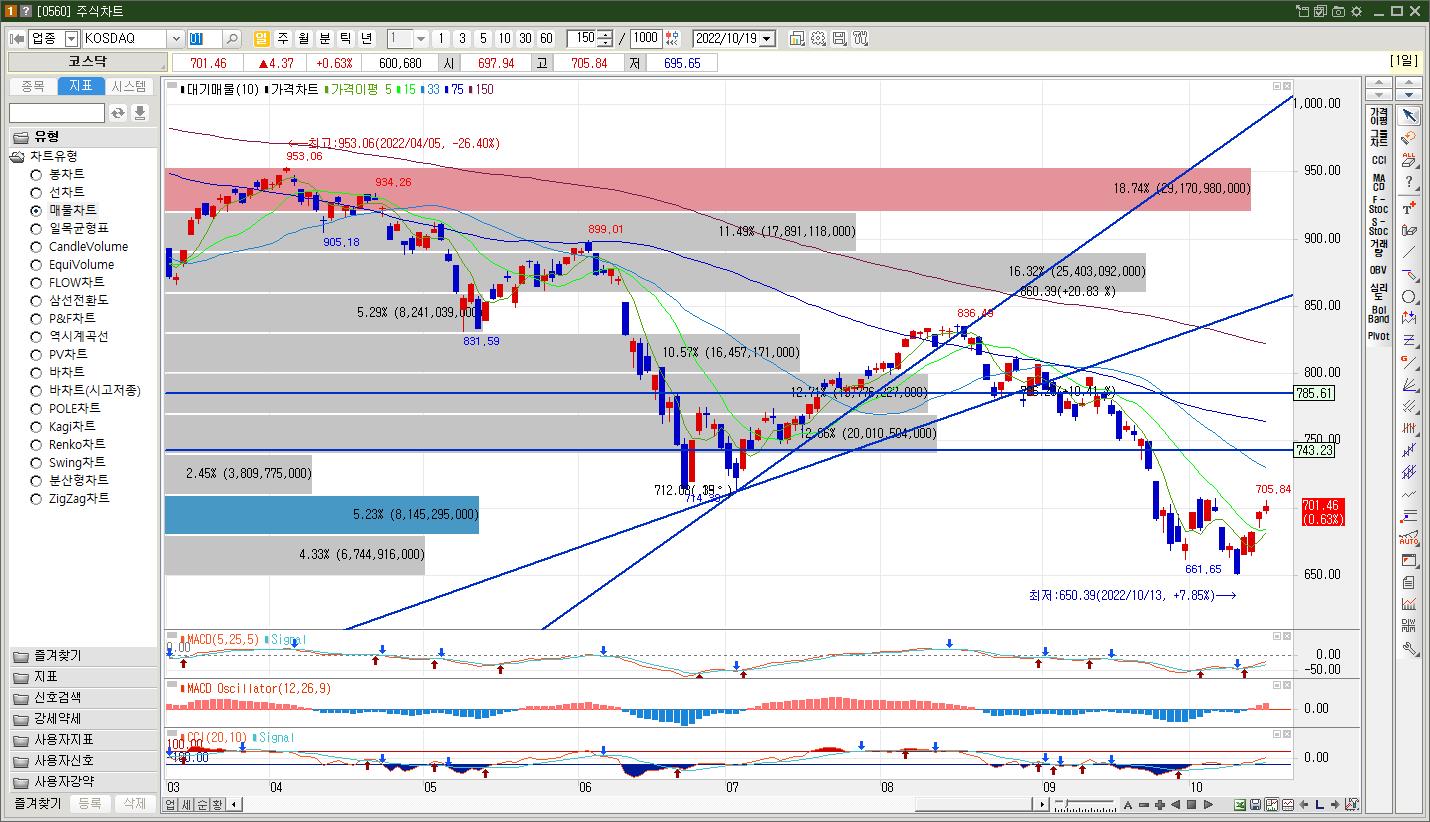Click the OBV indicator shortcut button
This screenshot has height=822, width=1430.
[1379, 270]
